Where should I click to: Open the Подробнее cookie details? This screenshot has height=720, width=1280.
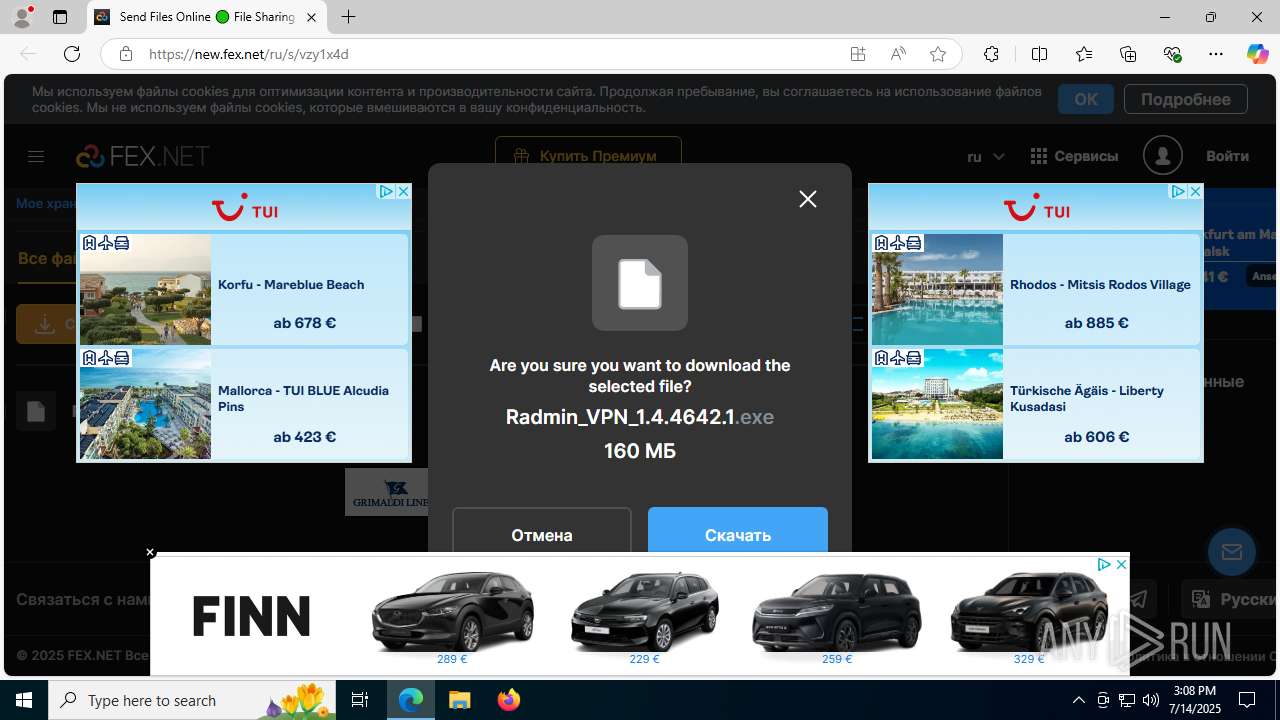click(1186, 99)
